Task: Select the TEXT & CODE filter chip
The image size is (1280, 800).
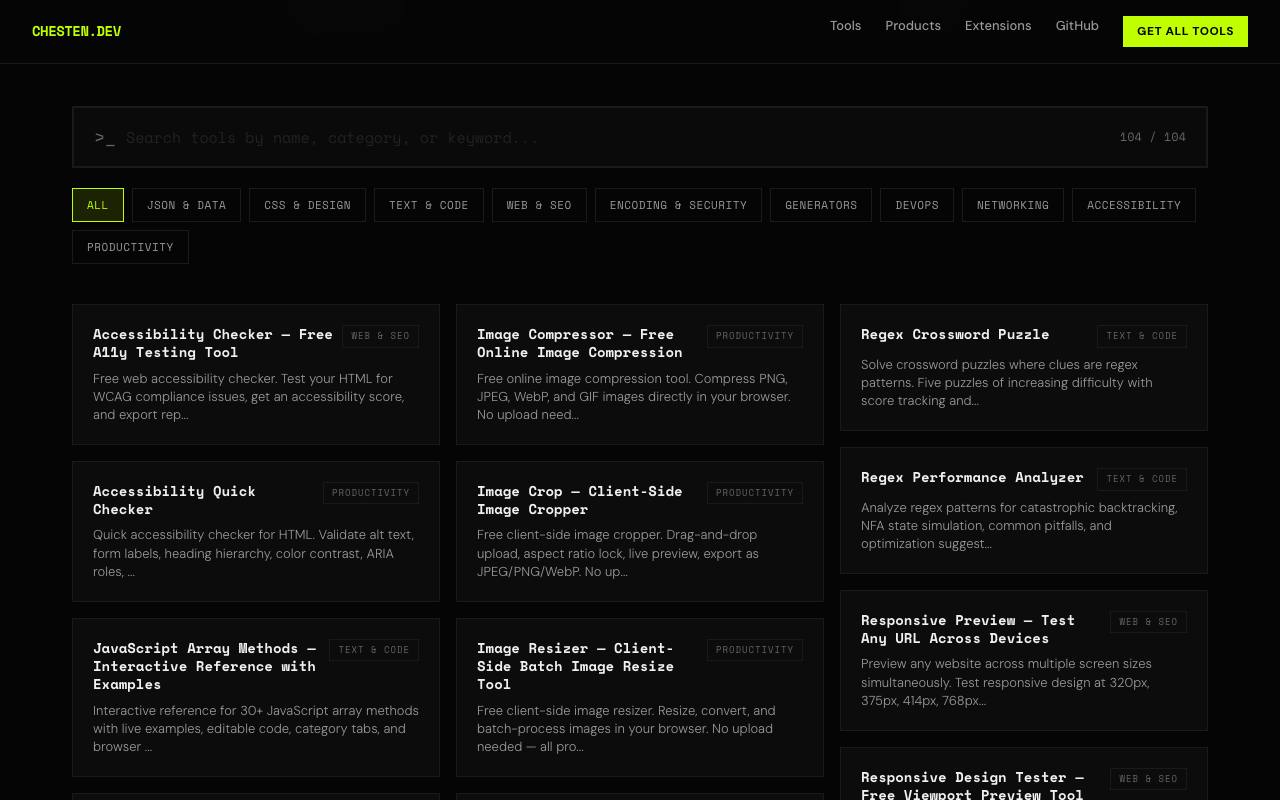Action: [x=429, y=205]
